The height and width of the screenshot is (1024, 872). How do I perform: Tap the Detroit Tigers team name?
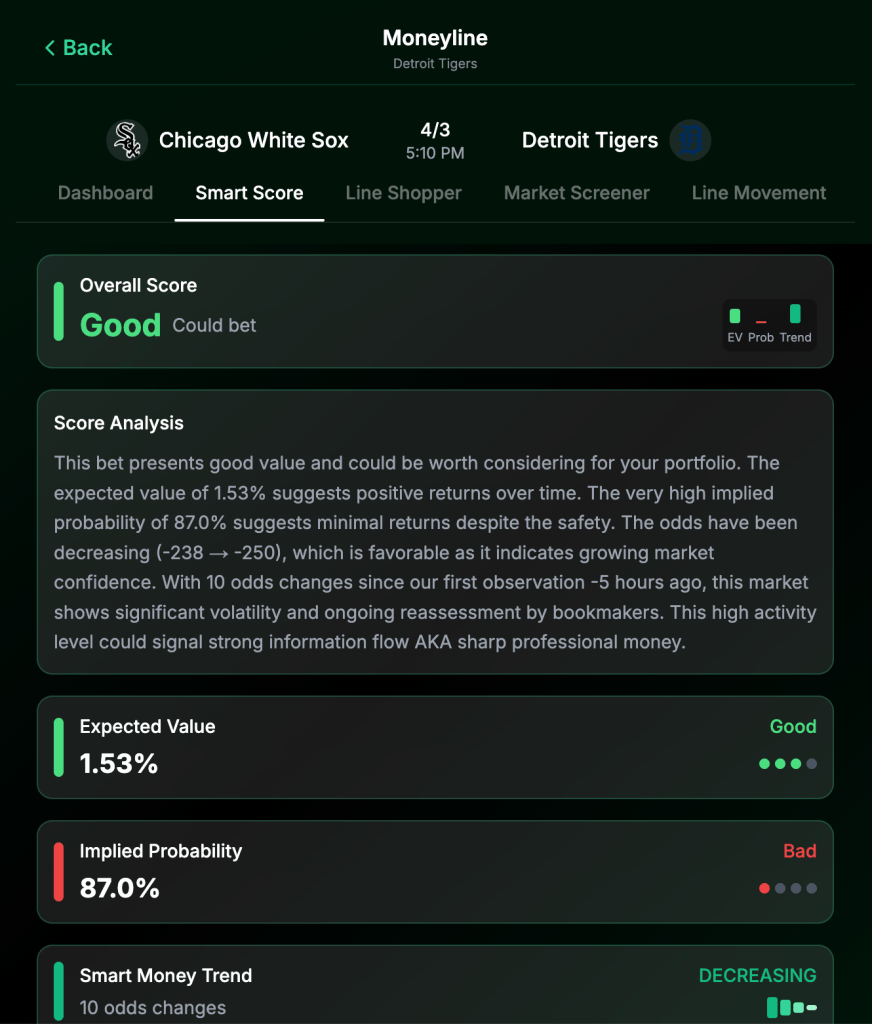coord(590,141)
